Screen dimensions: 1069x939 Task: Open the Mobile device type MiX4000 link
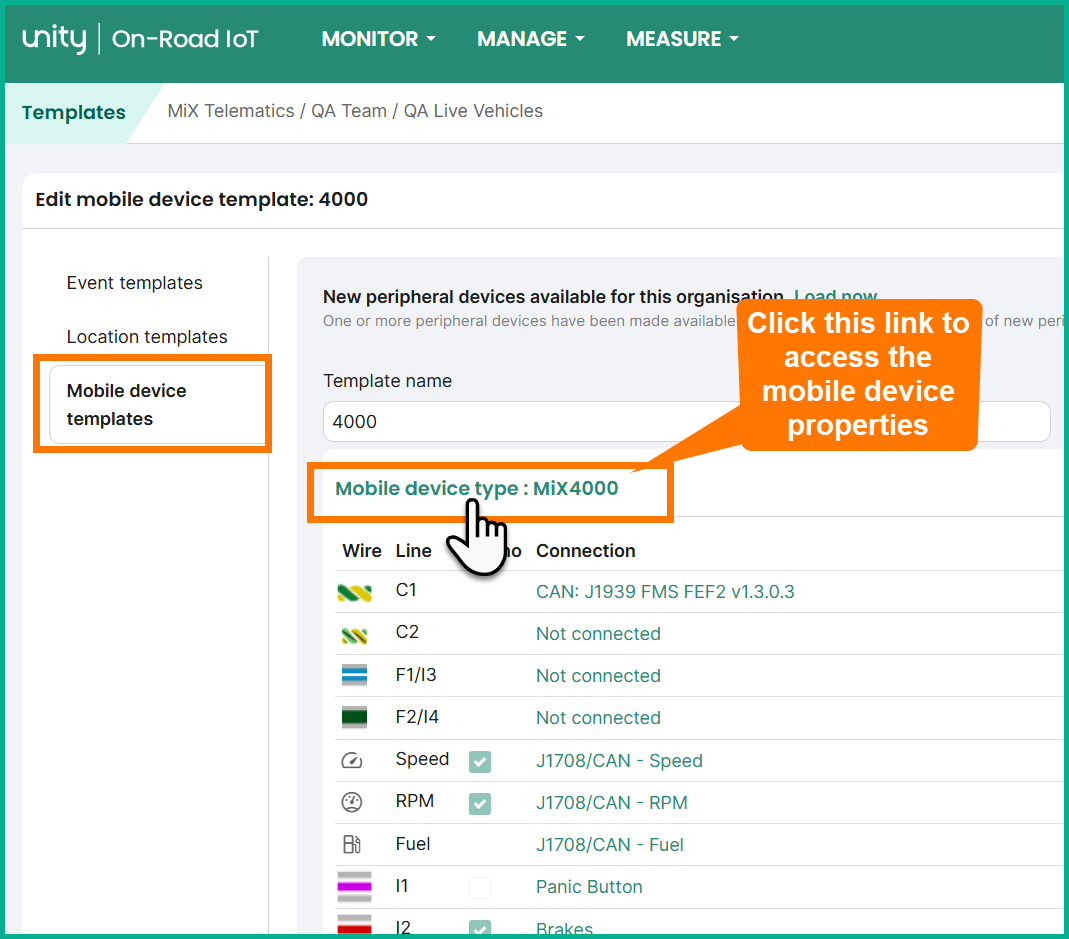476,489
